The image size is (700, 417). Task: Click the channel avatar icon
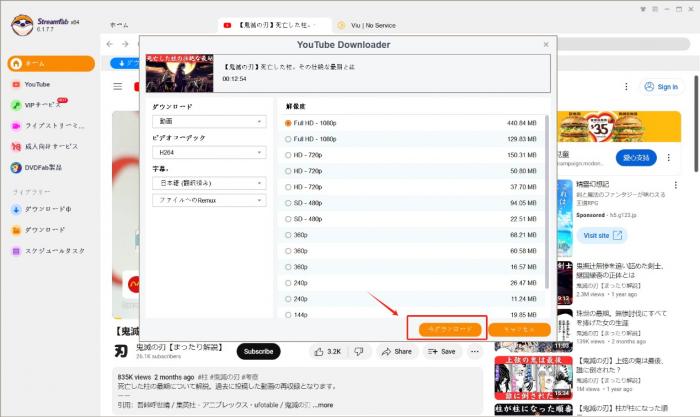121,351
